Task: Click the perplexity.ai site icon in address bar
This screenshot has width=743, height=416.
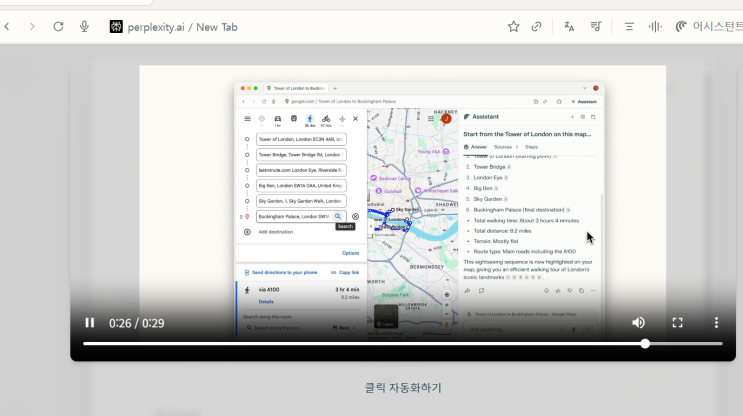Action: click(x=116, y=27)
